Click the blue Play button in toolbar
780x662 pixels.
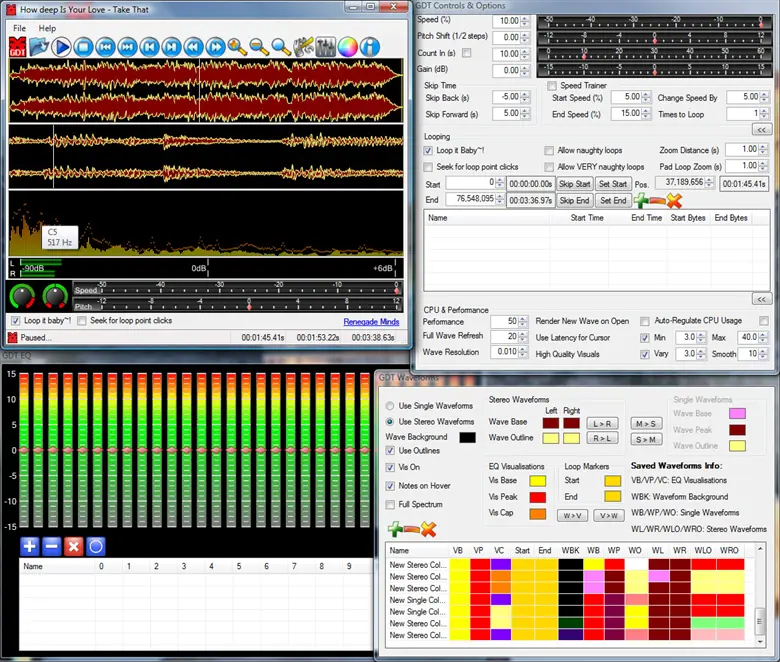[x=62, y=46]
